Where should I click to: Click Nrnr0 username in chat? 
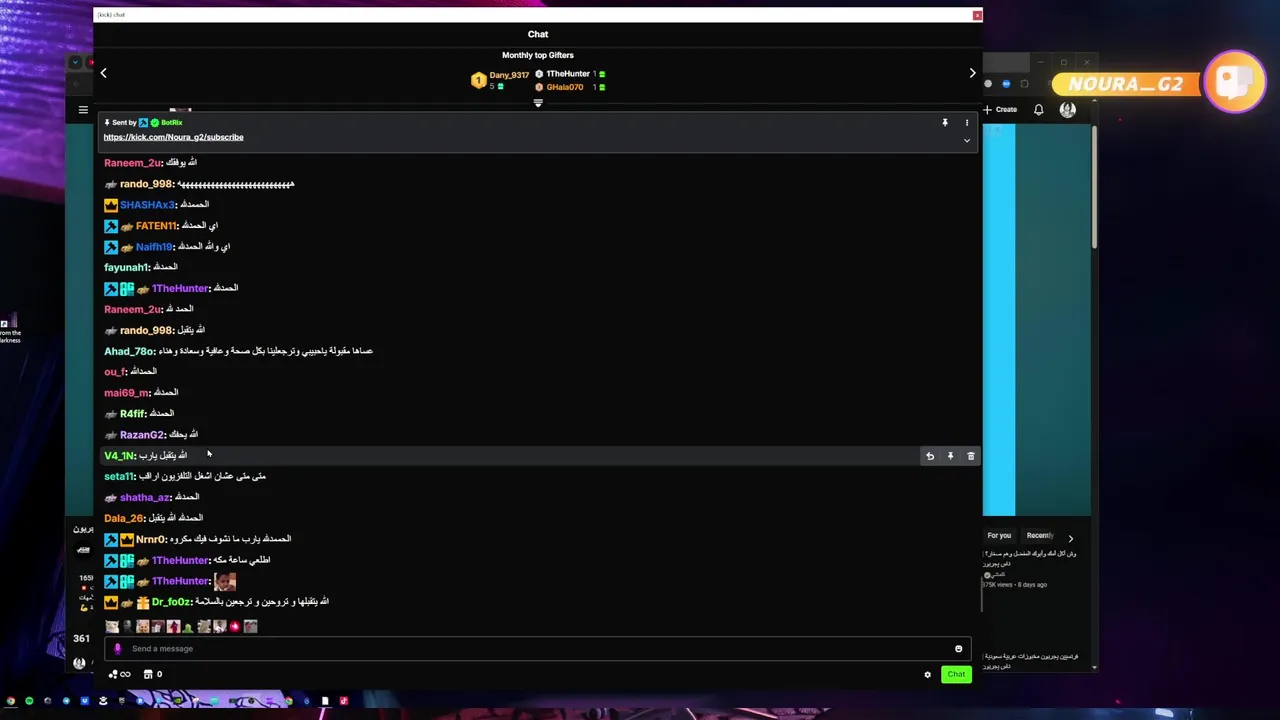[x=150, y=539]
